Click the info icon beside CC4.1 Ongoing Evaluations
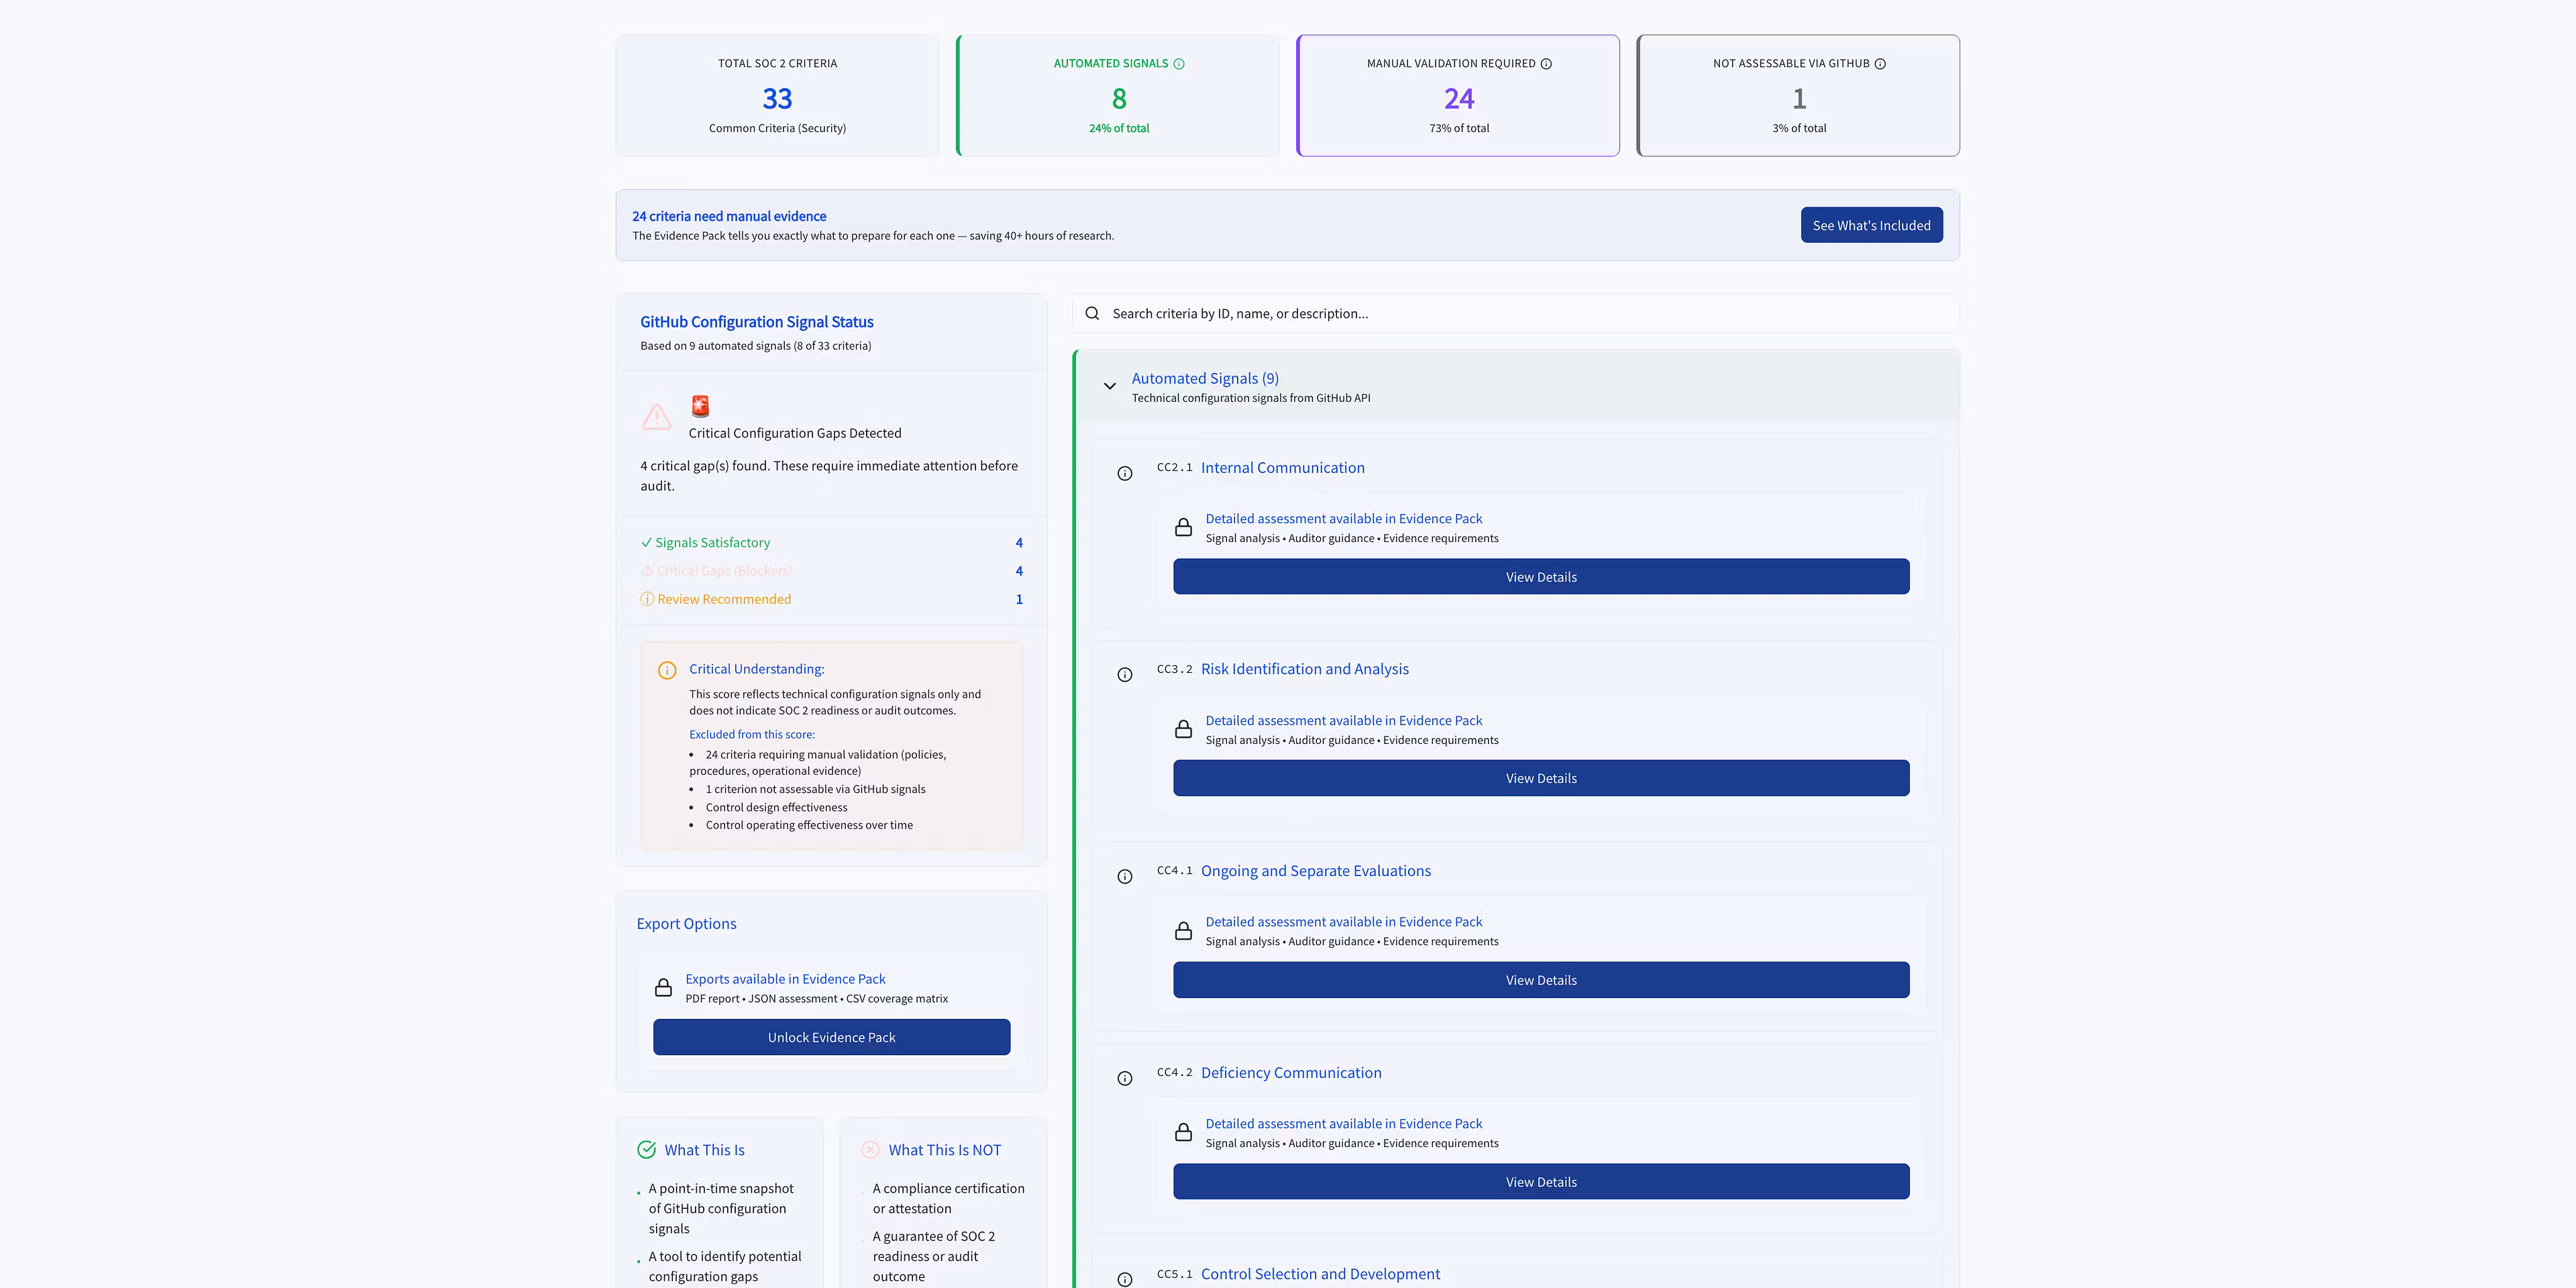 click(x=1125, y=877)
